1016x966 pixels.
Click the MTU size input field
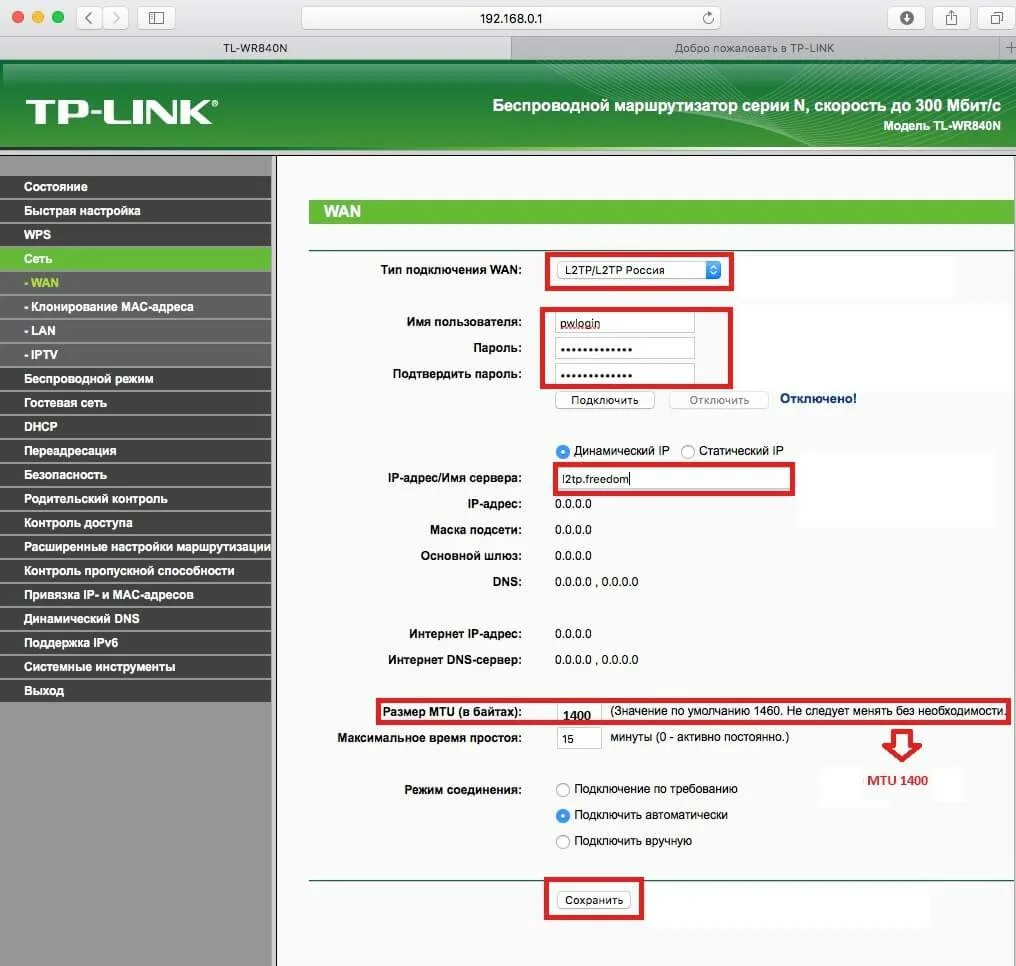pos(578,714)
